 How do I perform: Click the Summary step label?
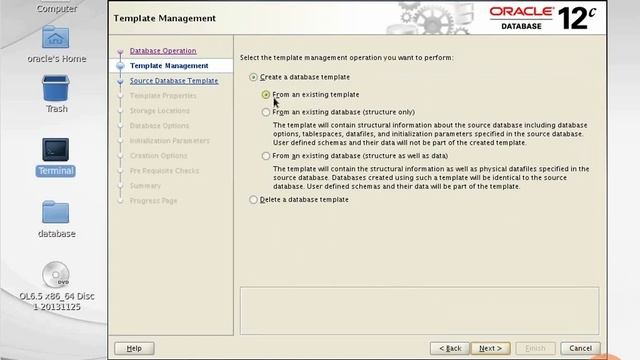(x=145, y=186)
